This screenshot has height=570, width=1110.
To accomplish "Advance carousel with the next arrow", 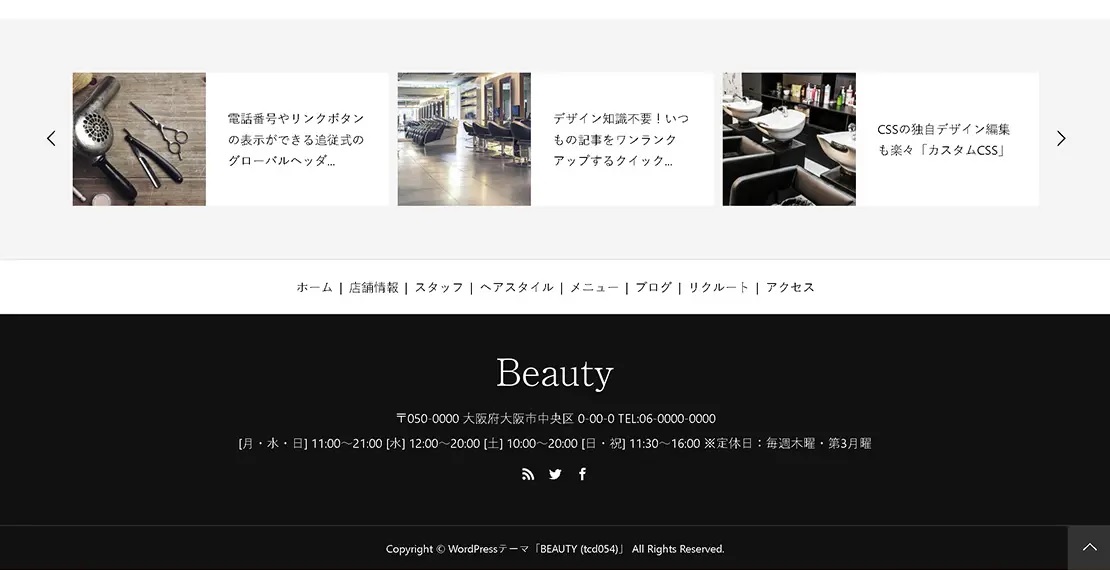I will click(x=1061, y=139).
